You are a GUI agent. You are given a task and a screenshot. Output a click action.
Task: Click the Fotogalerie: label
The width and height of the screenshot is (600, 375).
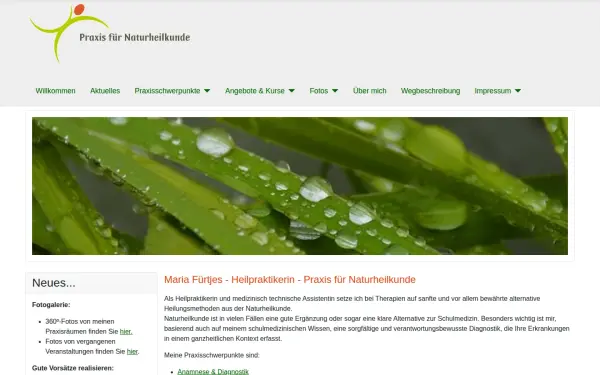pos(51,305)
